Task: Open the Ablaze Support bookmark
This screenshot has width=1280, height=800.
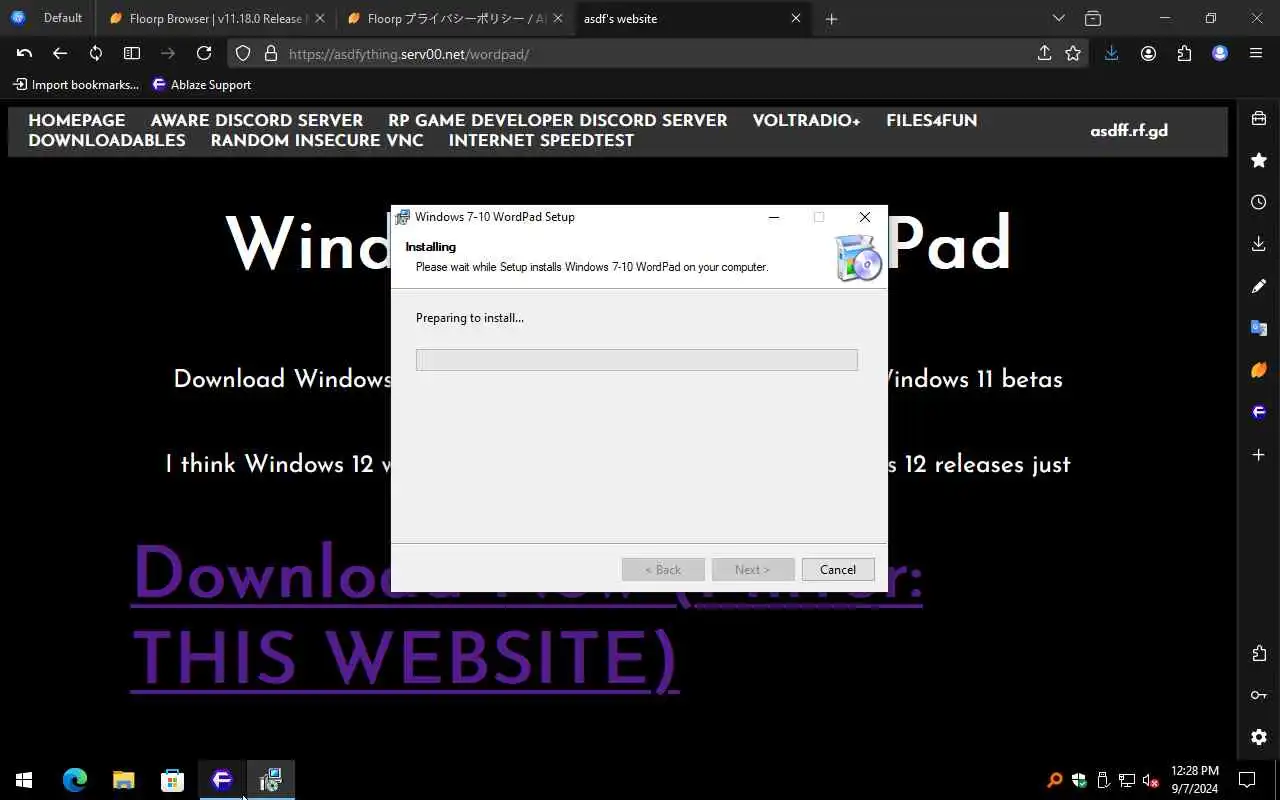Action: 201,85
